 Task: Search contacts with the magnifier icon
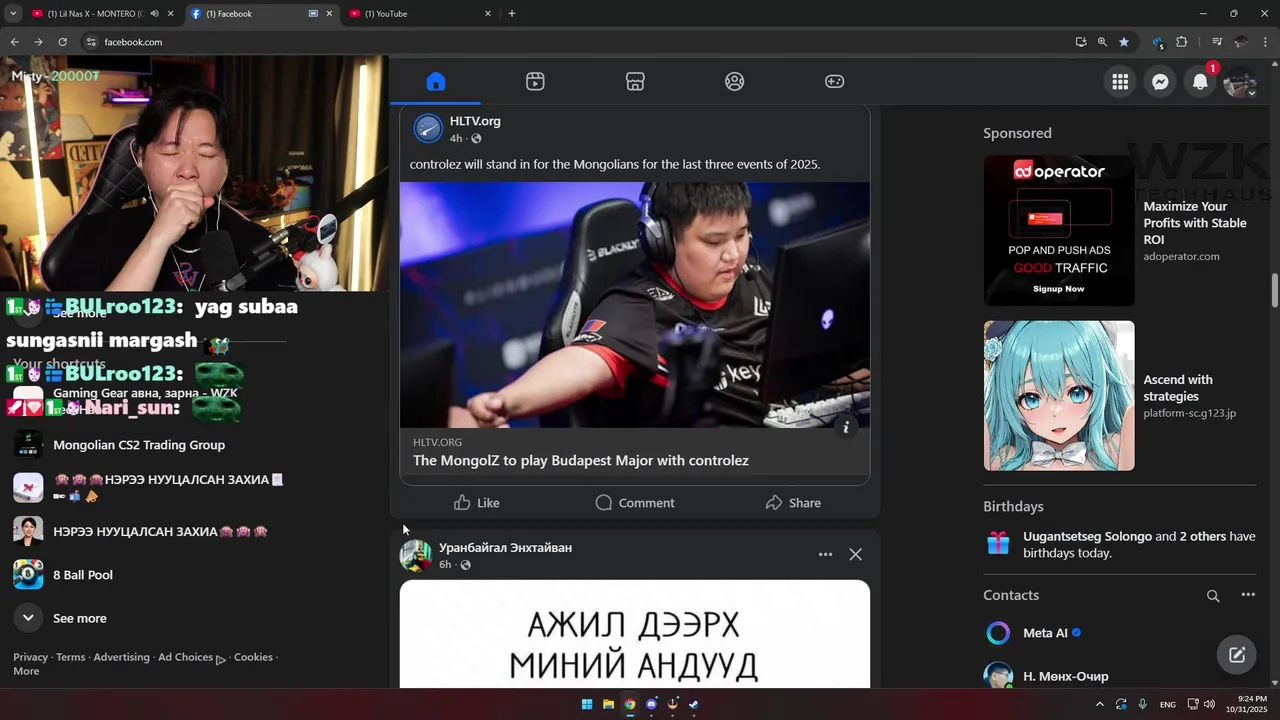[x=1213, y=596]
